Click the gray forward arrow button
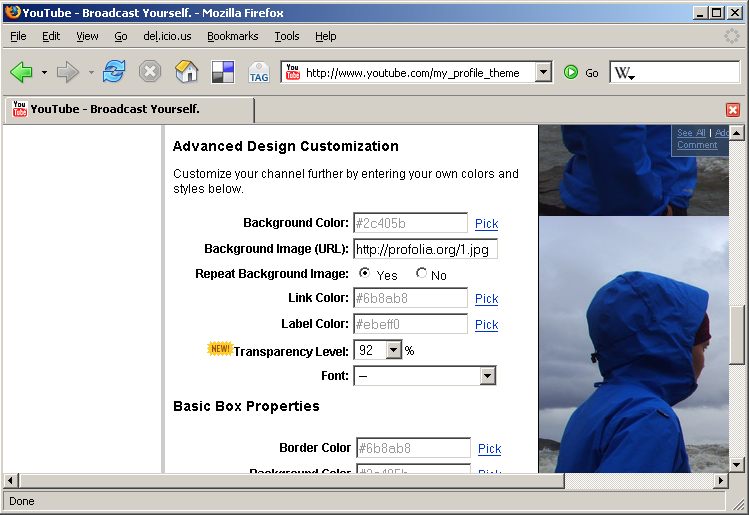 tap(67, 73)
